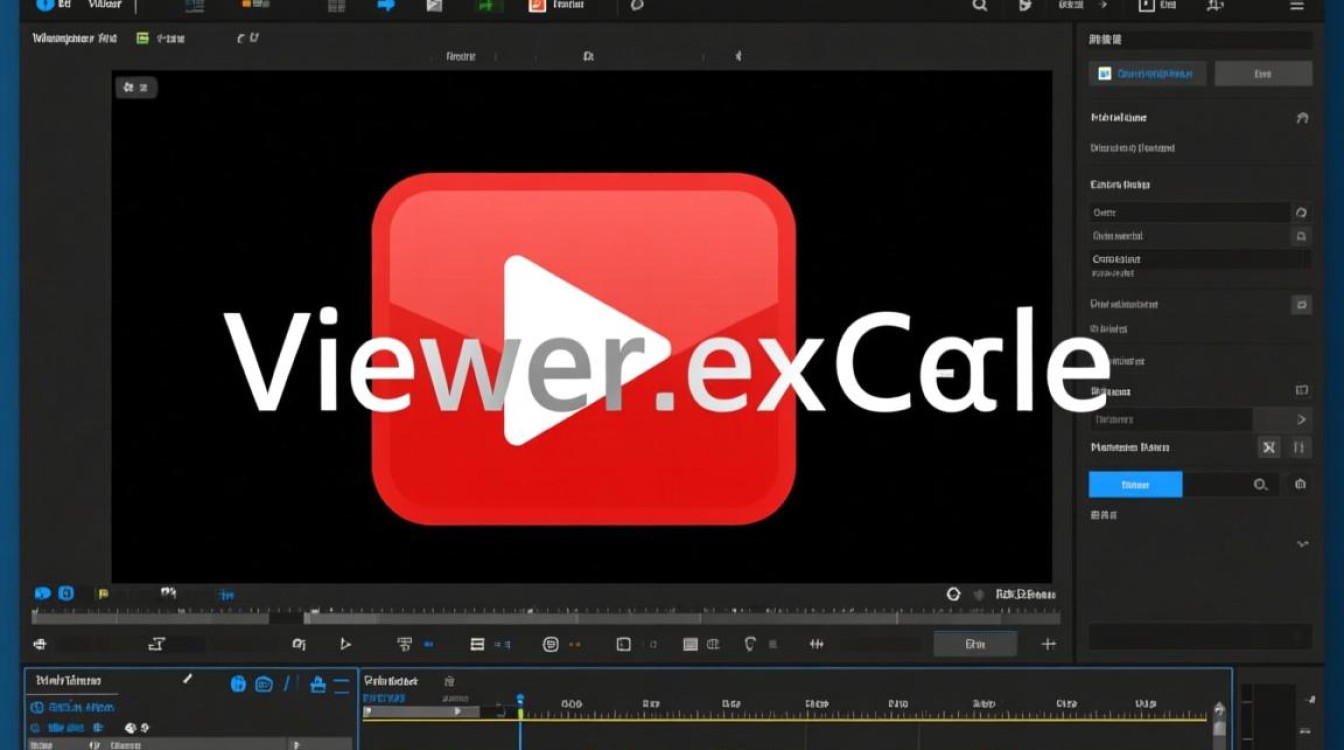Expand the preview scale dropdown above the viewer
The width and height of the screenshot is (1344, 750).
[136, 88]
